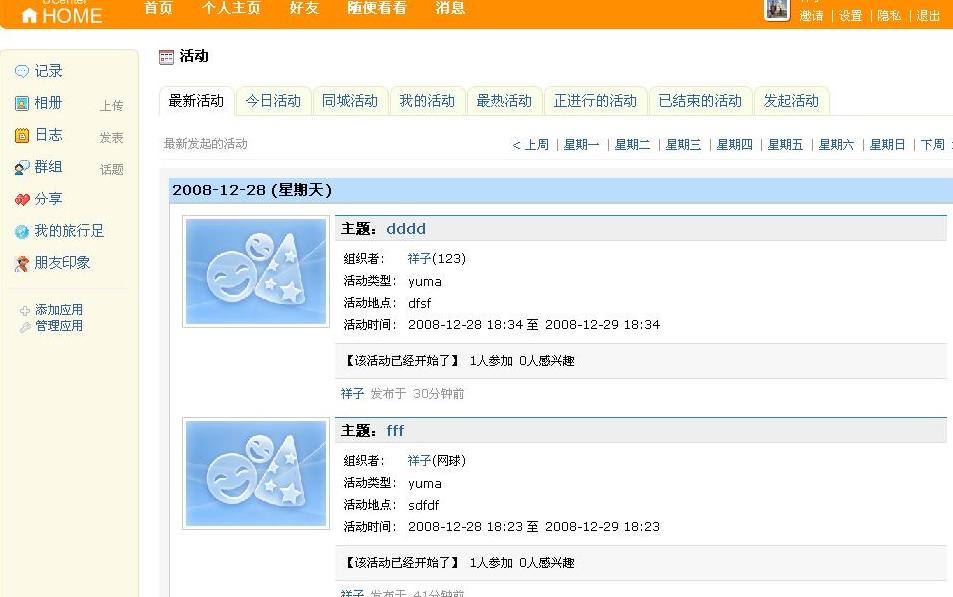Open the fff activity thumbnail
The width and height of the screenshot is (953, 597).
coord(256,474)
